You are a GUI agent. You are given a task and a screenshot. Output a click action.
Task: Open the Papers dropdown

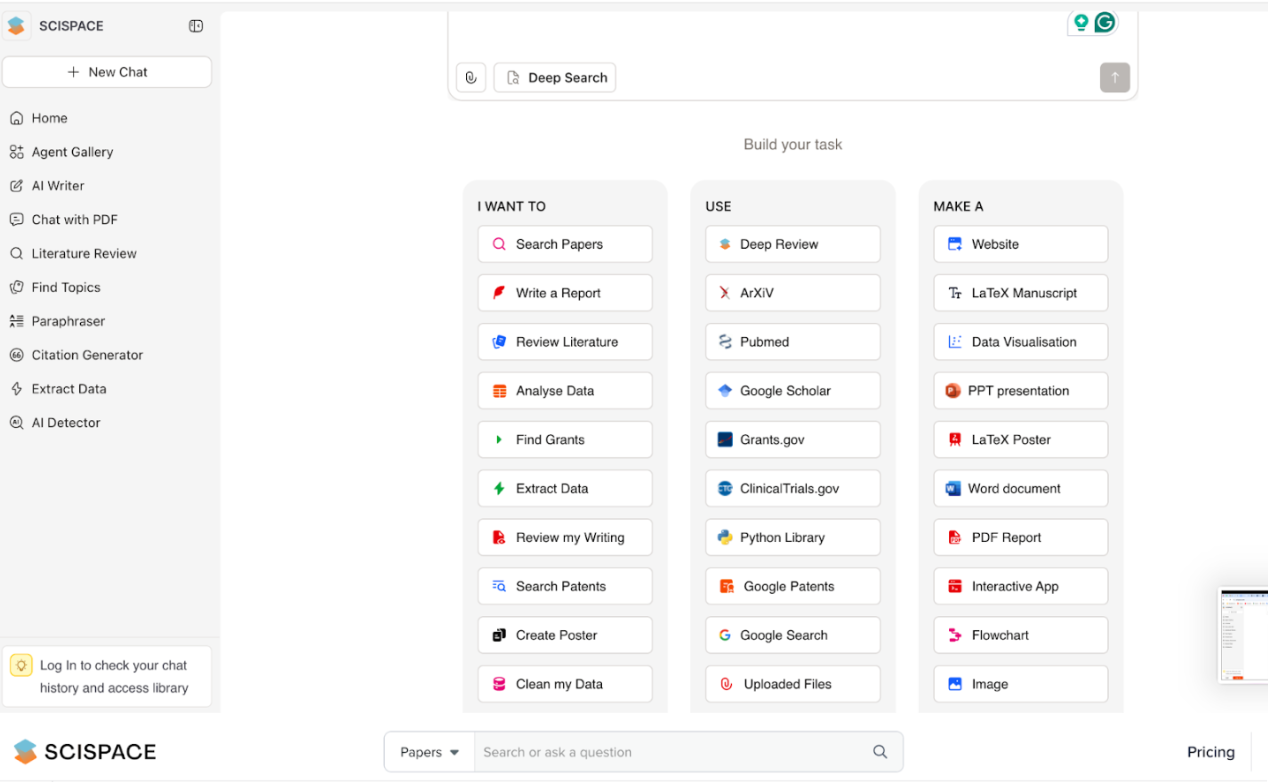(429, 752)
